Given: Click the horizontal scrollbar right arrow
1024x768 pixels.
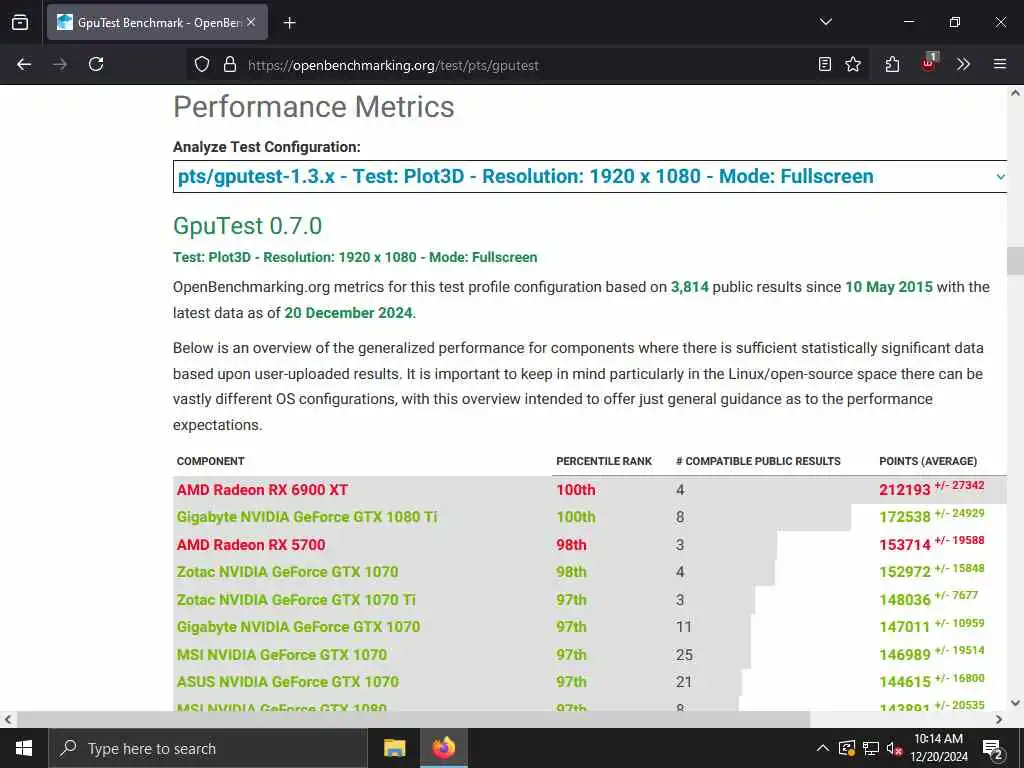Looking at the screenshot, I should 999,720.
